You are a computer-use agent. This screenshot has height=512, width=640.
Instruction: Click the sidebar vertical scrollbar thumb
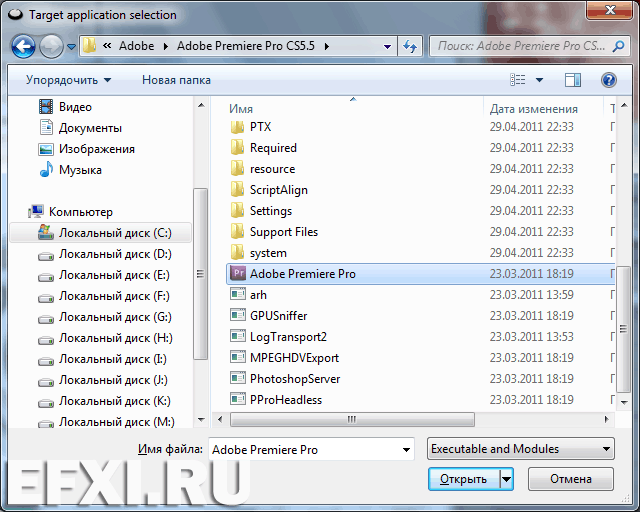tap(200, 274)
